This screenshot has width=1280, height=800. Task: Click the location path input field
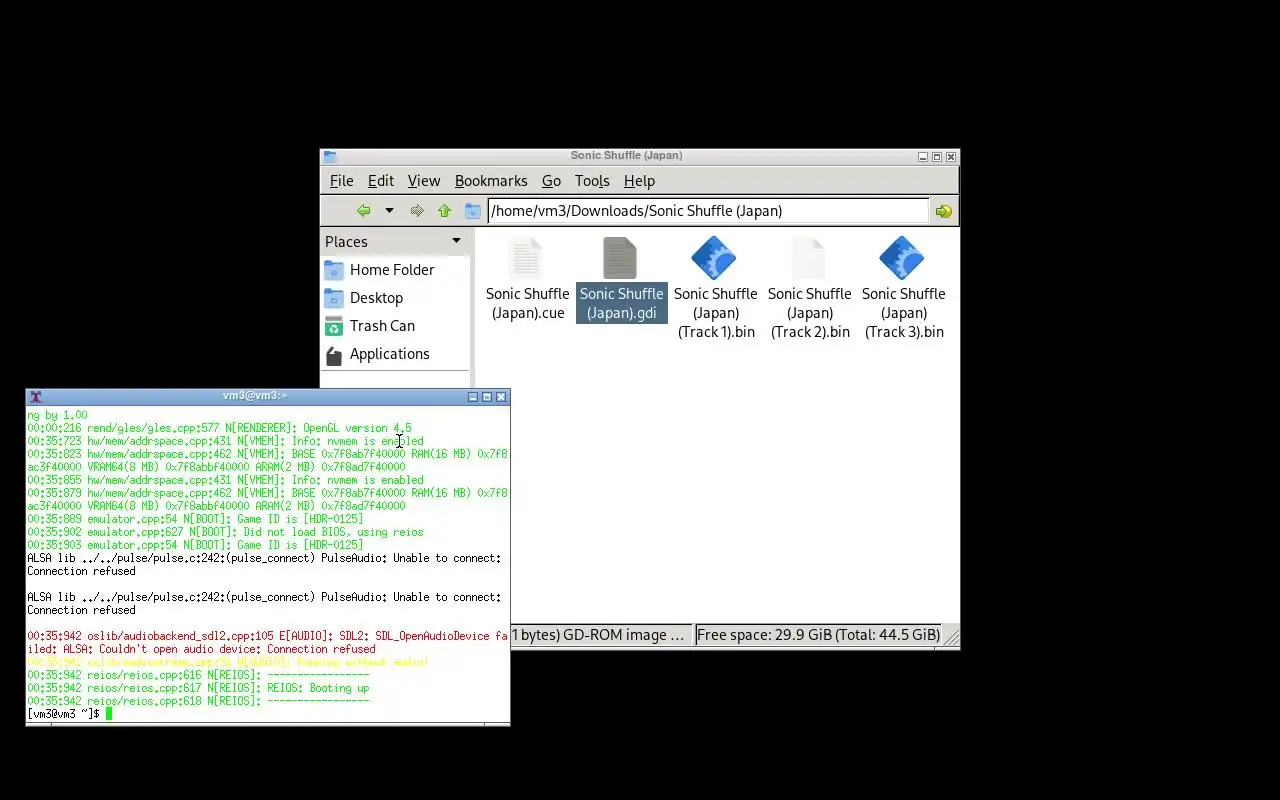708,211
